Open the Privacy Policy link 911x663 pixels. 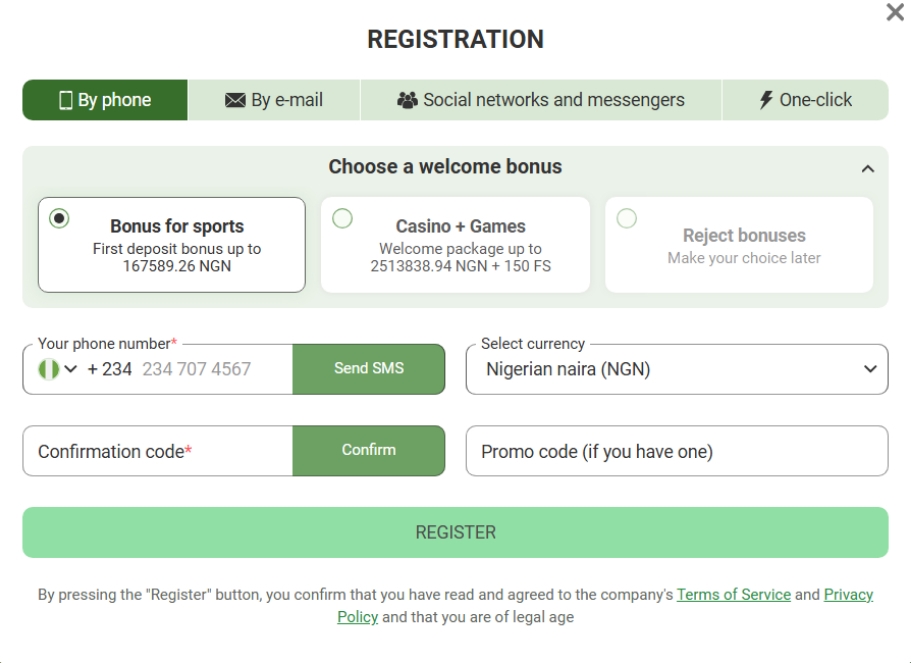848,594
